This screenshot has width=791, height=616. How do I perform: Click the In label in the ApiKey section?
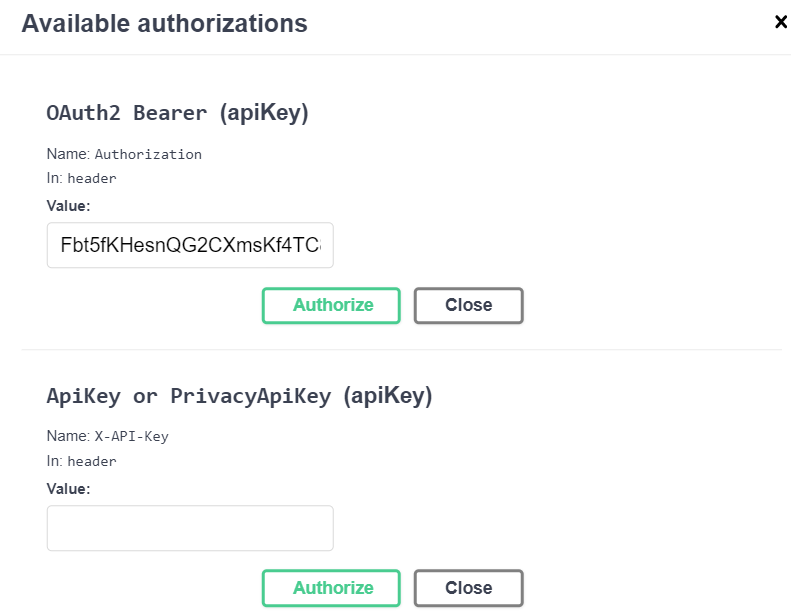pos(54,462)
